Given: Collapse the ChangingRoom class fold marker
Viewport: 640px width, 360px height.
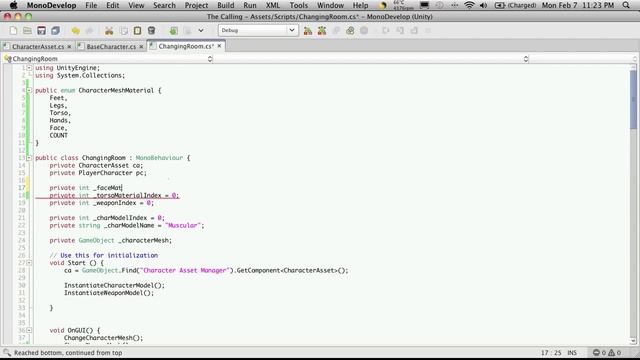Looking at the screenshot, I should point(29,158).
